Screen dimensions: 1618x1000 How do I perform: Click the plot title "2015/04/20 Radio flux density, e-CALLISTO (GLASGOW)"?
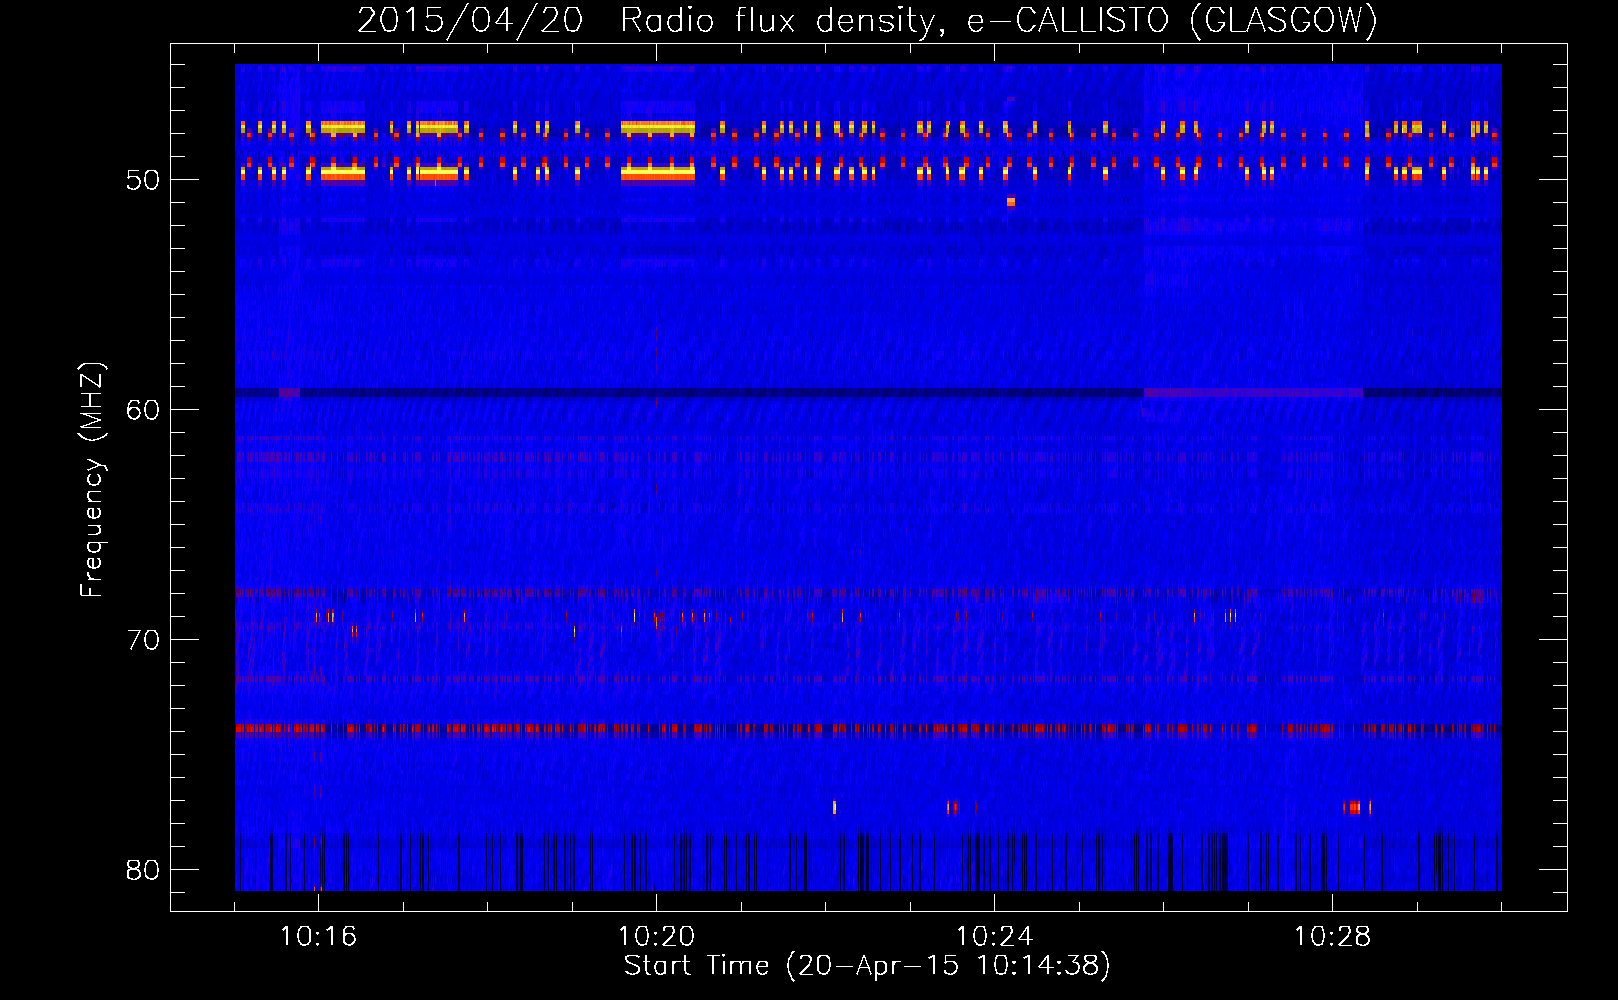[867, 20]
